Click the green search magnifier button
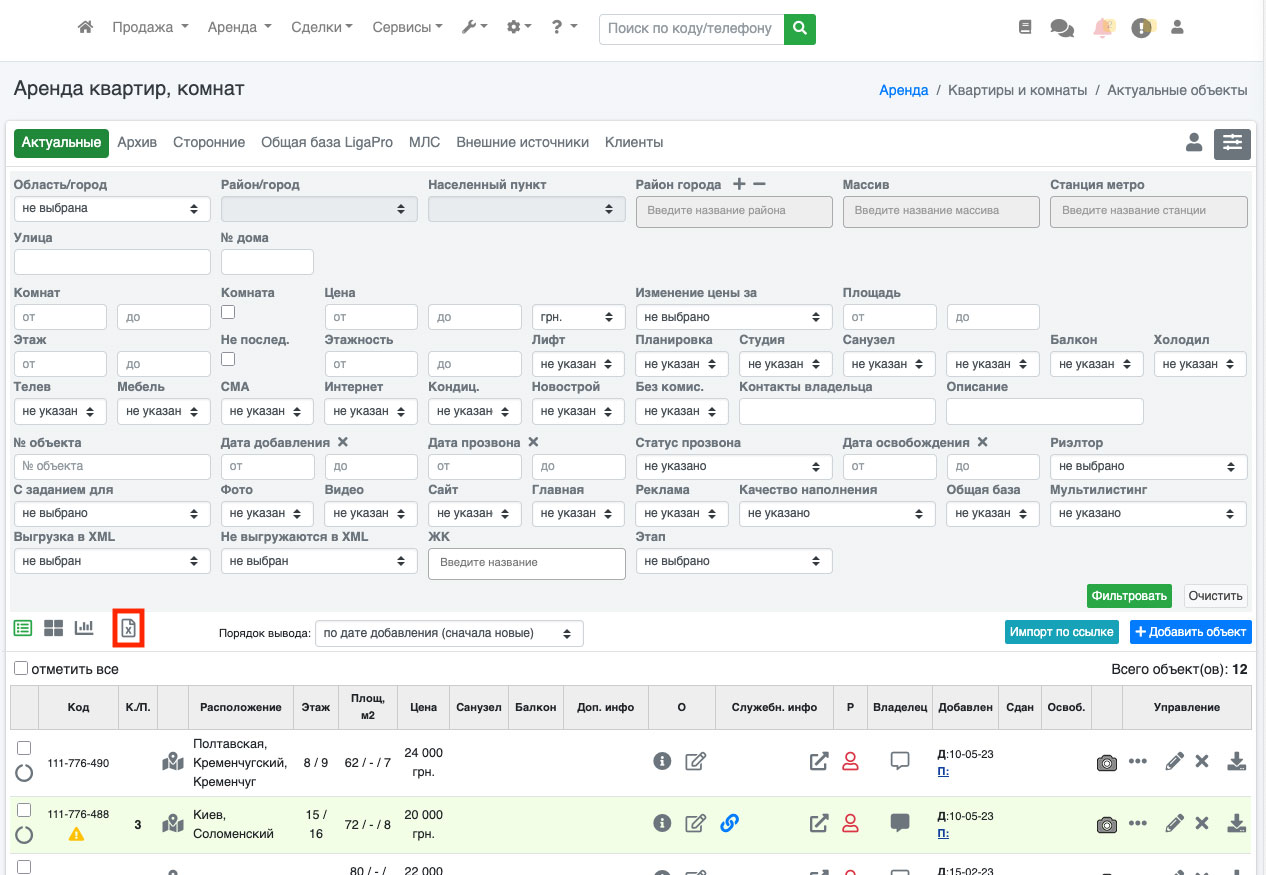The height and width of the screenshot is (875, 1266). tap(799, 29)
